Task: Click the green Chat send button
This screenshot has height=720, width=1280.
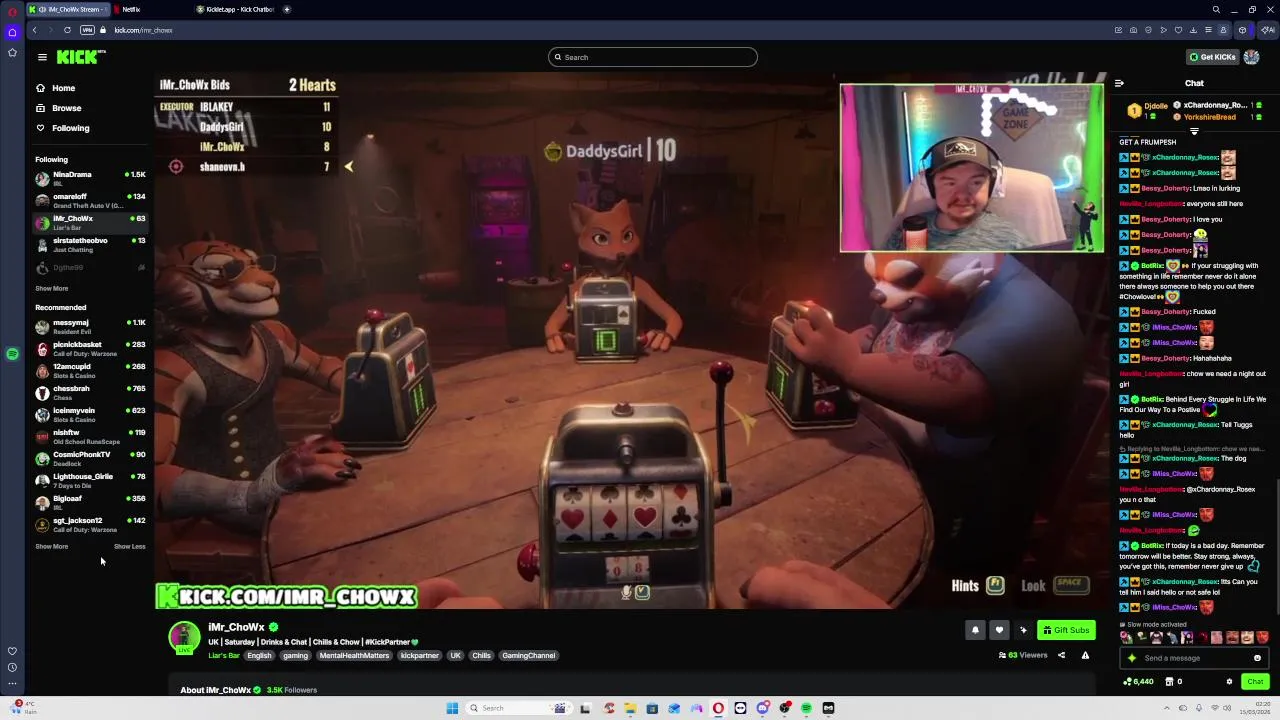Action: point(1255,682)
